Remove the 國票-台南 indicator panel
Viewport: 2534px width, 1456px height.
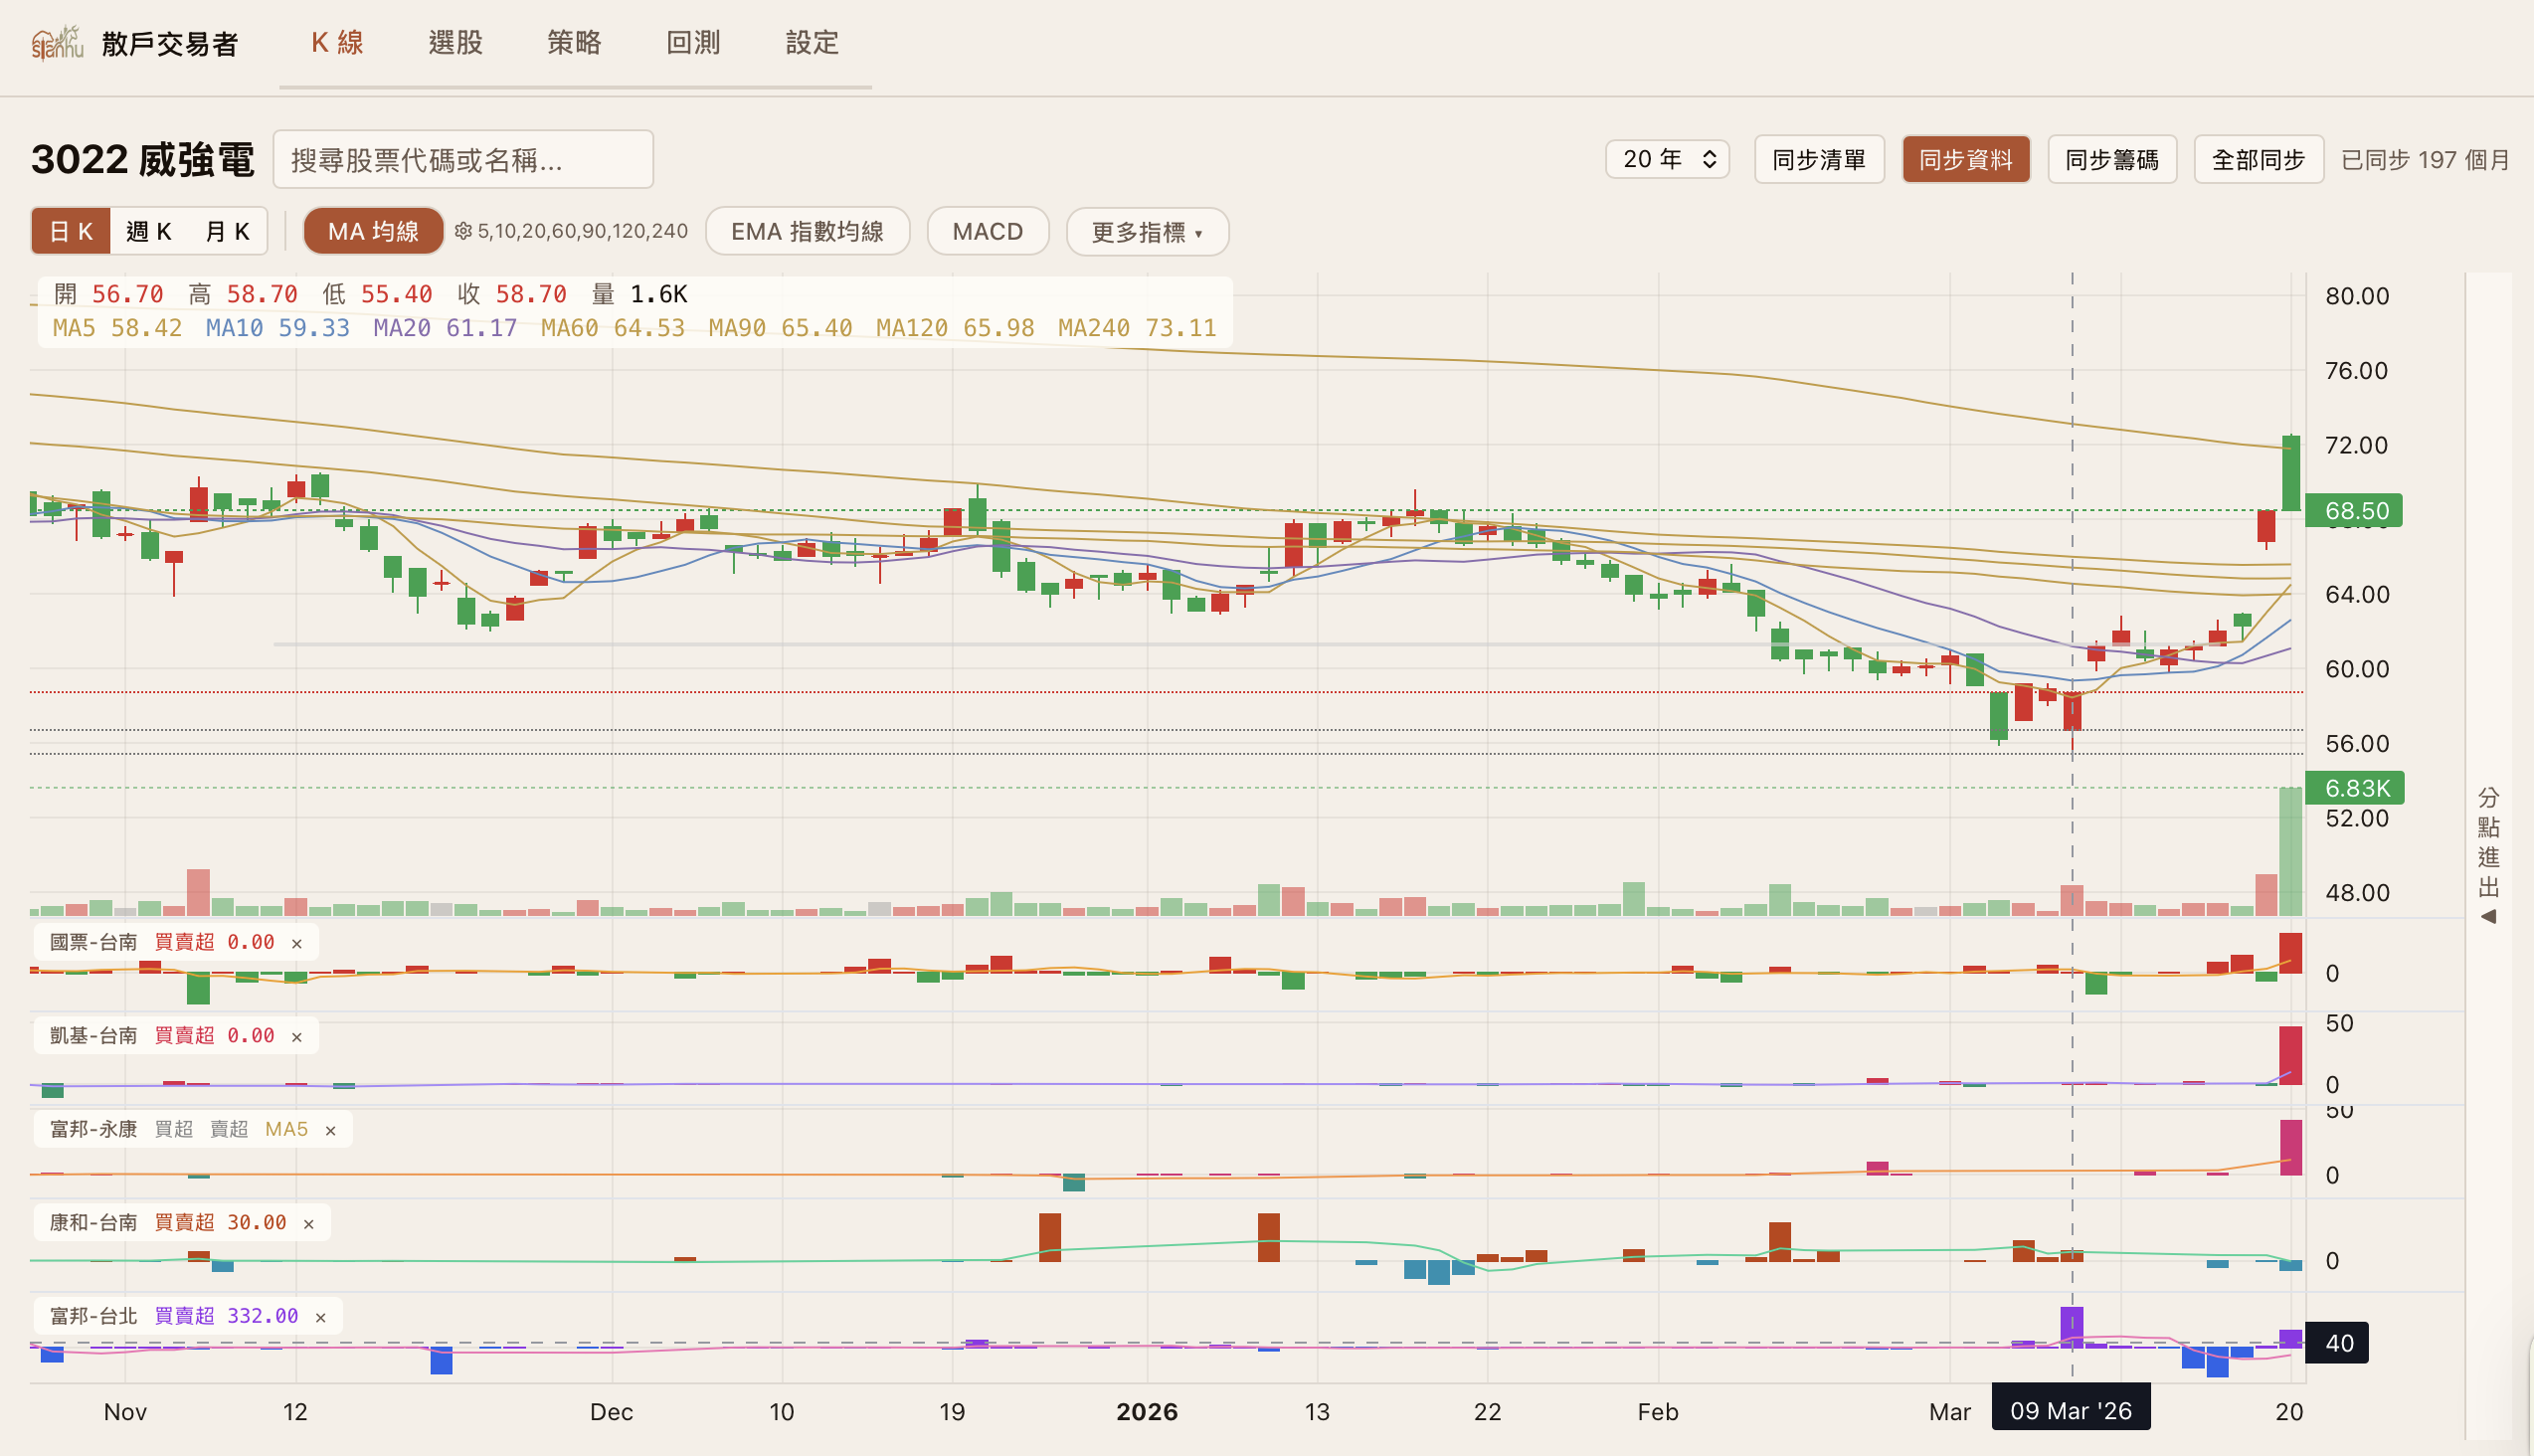pyautogui.click(x=297, y=943)
